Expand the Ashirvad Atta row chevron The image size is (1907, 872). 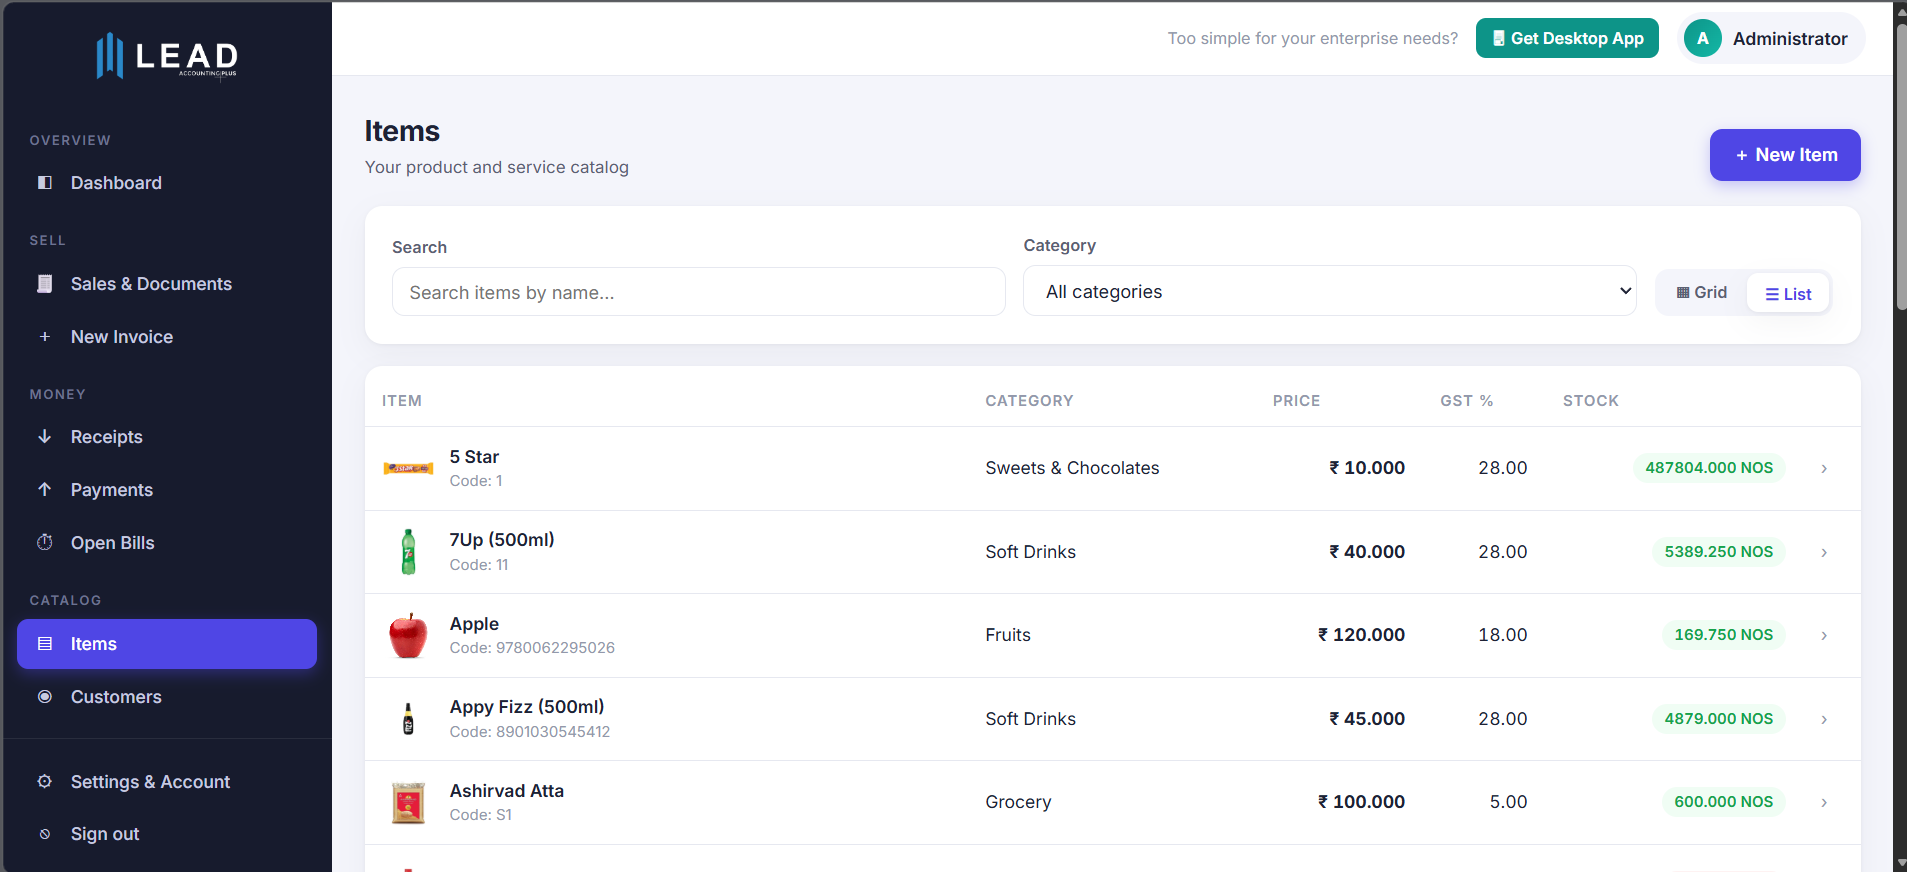point(1824,802)
